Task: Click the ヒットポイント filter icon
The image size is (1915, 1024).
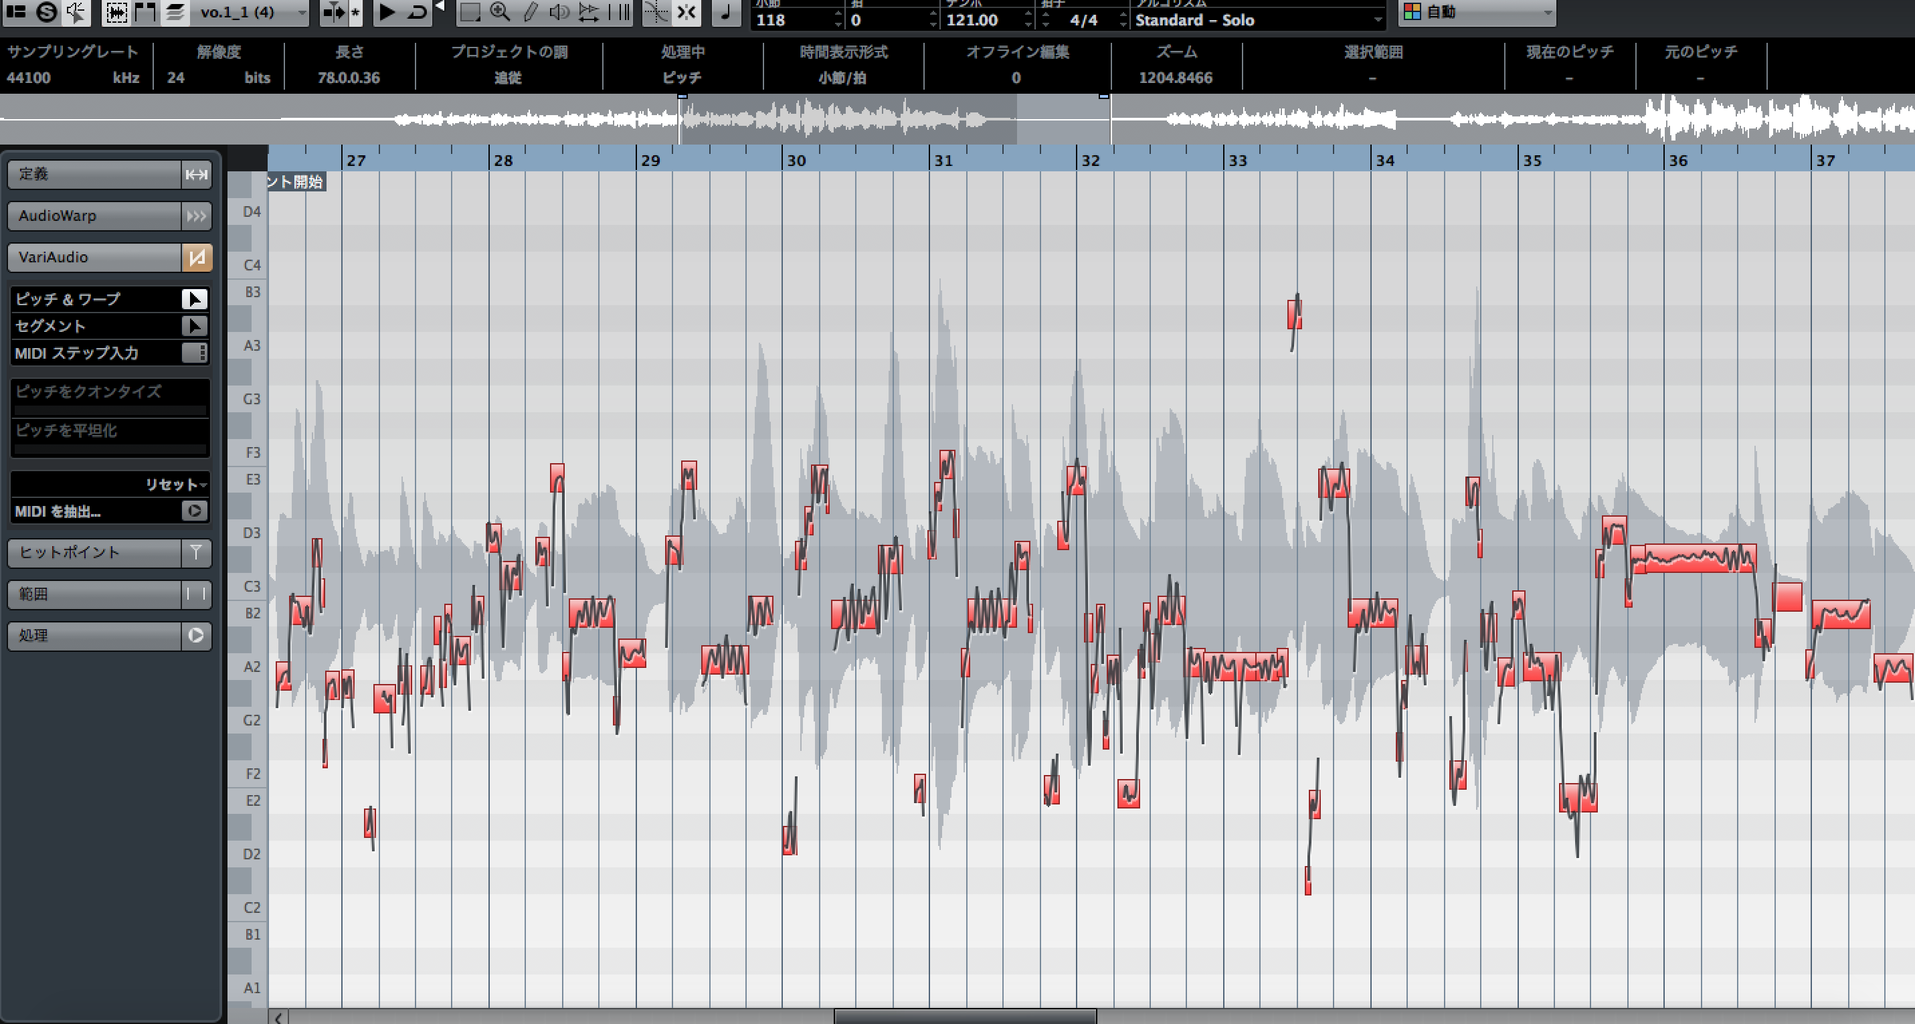Action: 196,552
